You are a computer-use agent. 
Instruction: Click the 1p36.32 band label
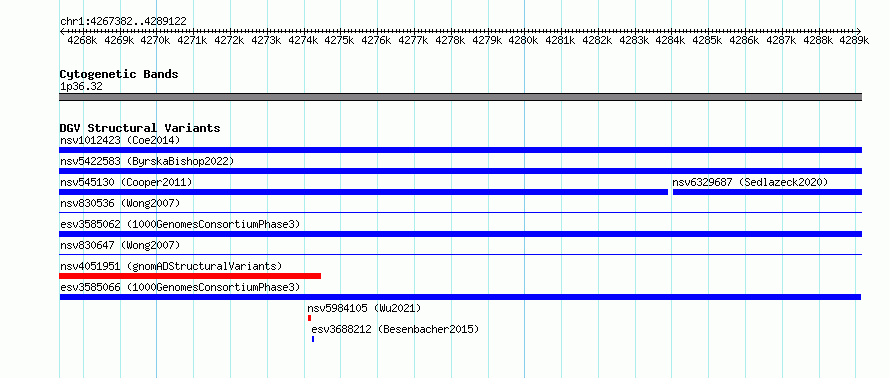coord(81,87)
